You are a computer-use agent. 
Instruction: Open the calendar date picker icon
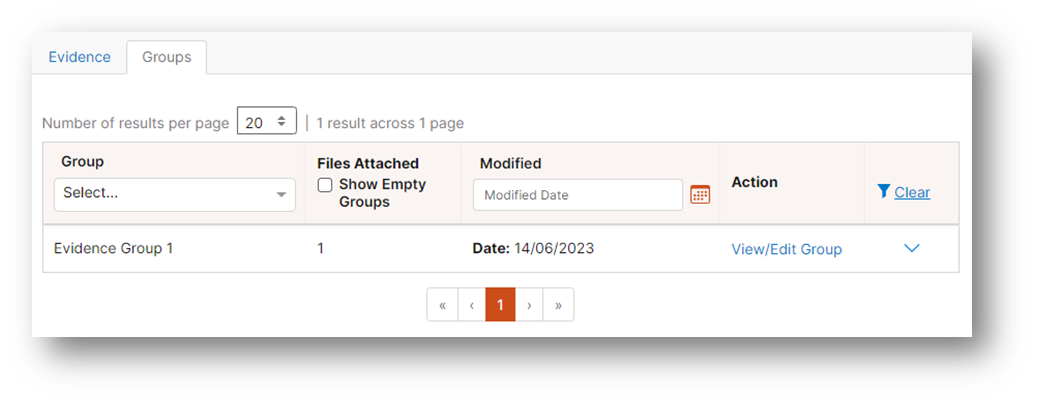tap(700, 194)
